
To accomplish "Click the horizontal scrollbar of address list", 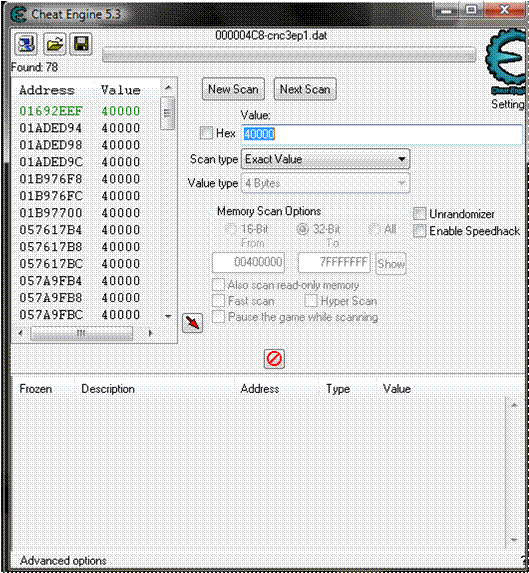I will 85,333.
